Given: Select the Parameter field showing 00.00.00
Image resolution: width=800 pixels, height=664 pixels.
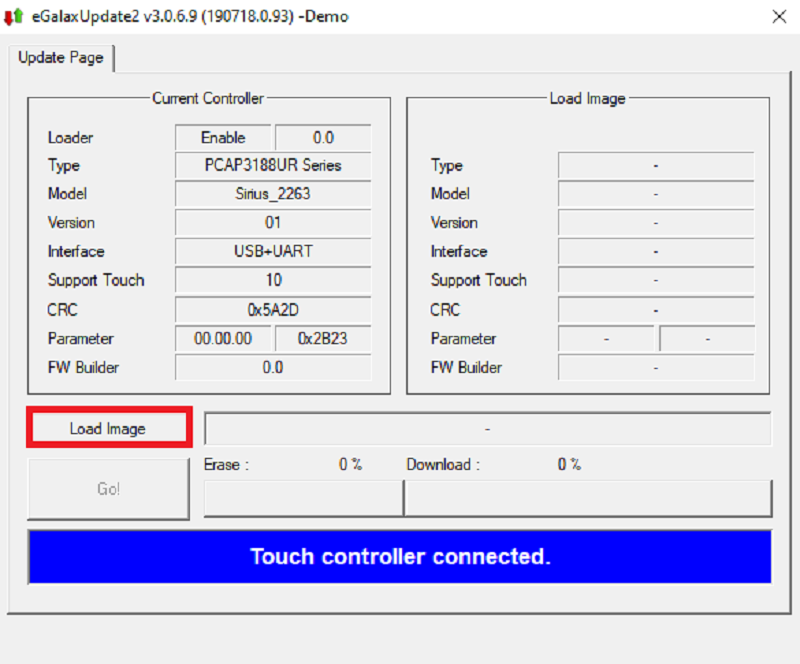Looking at the screenshot, I should [223, 339].
